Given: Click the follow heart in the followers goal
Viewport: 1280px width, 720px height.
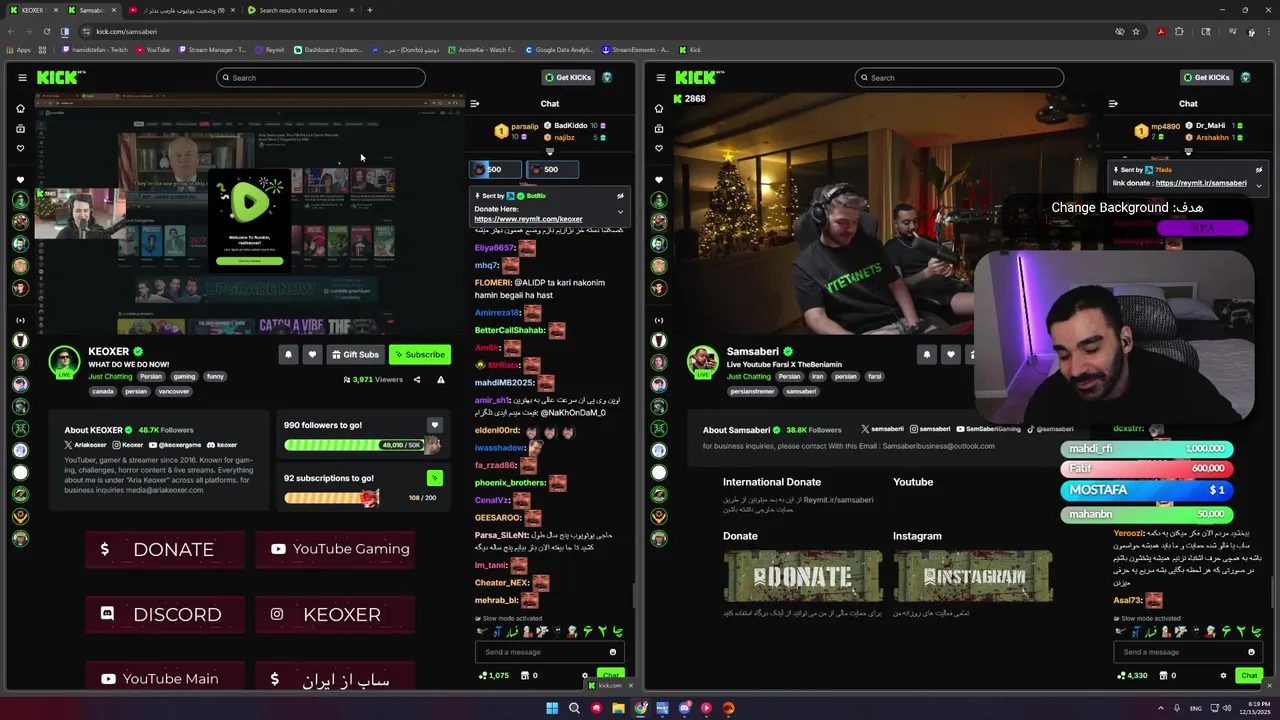Looking at the screenshot, I should coord(434,425).
